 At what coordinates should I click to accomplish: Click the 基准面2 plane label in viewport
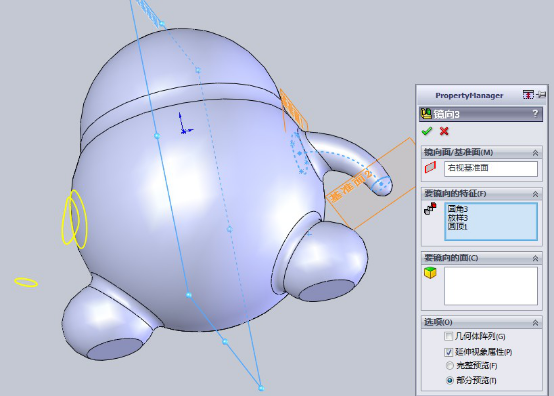[x=350, y=186]
